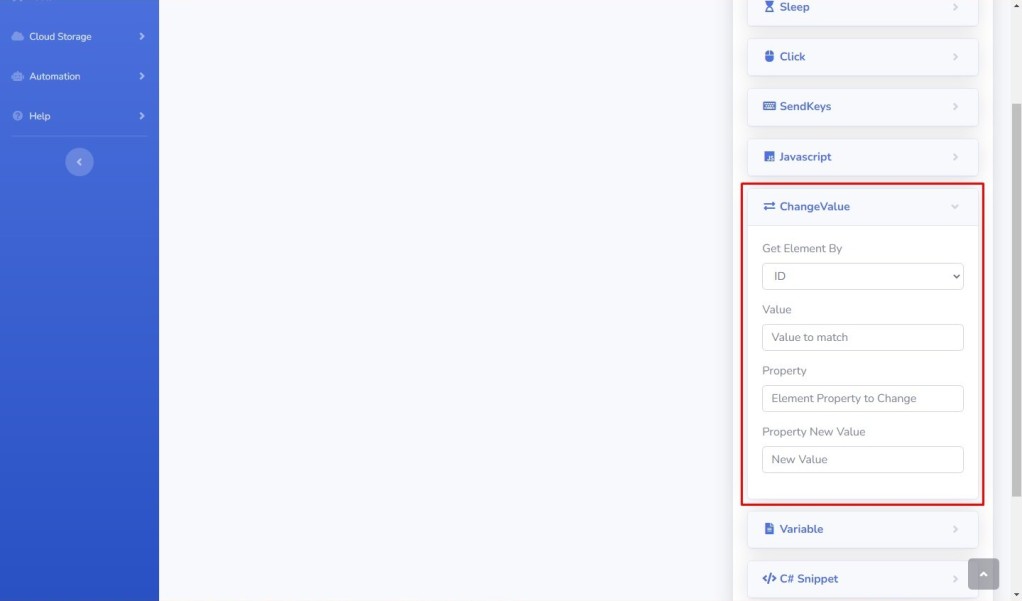Click the Help question mark icon
The width and height of the screenshot is (1022, 601).
coord(18,116)
